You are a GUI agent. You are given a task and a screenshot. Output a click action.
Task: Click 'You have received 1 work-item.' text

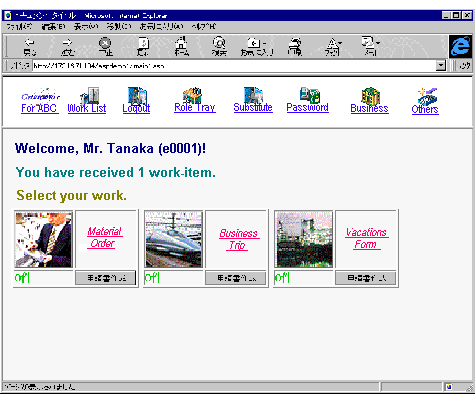[116, 172]
